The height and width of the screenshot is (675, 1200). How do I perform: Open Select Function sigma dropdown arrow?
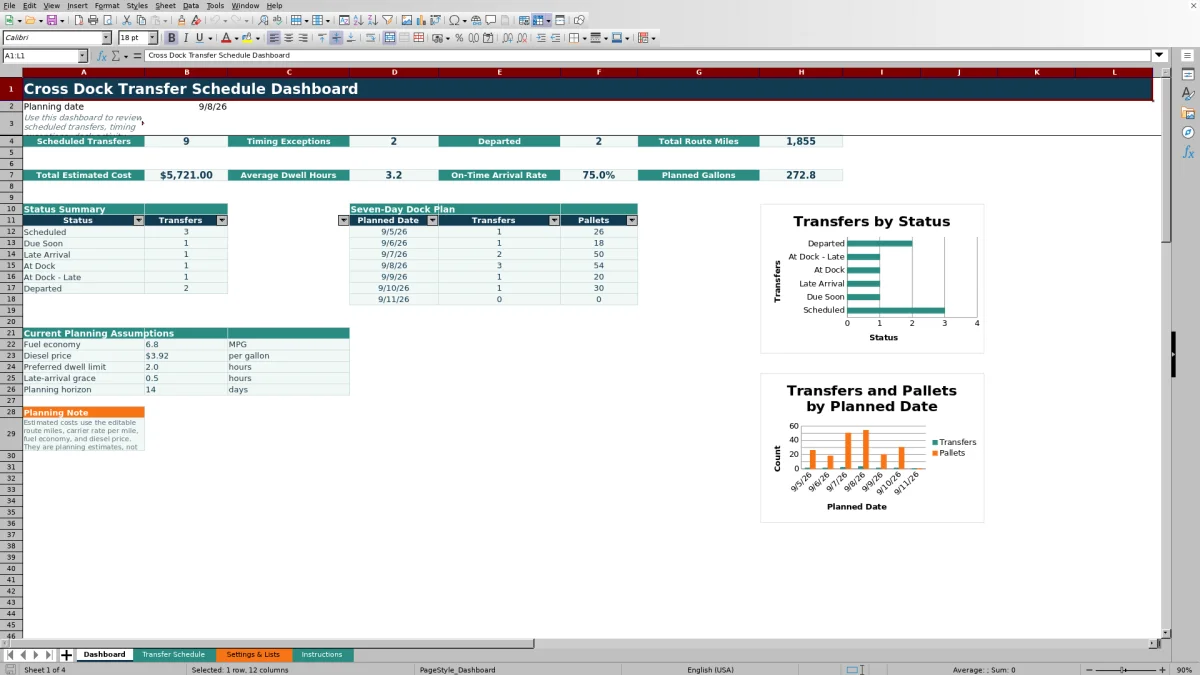point(126,56)
